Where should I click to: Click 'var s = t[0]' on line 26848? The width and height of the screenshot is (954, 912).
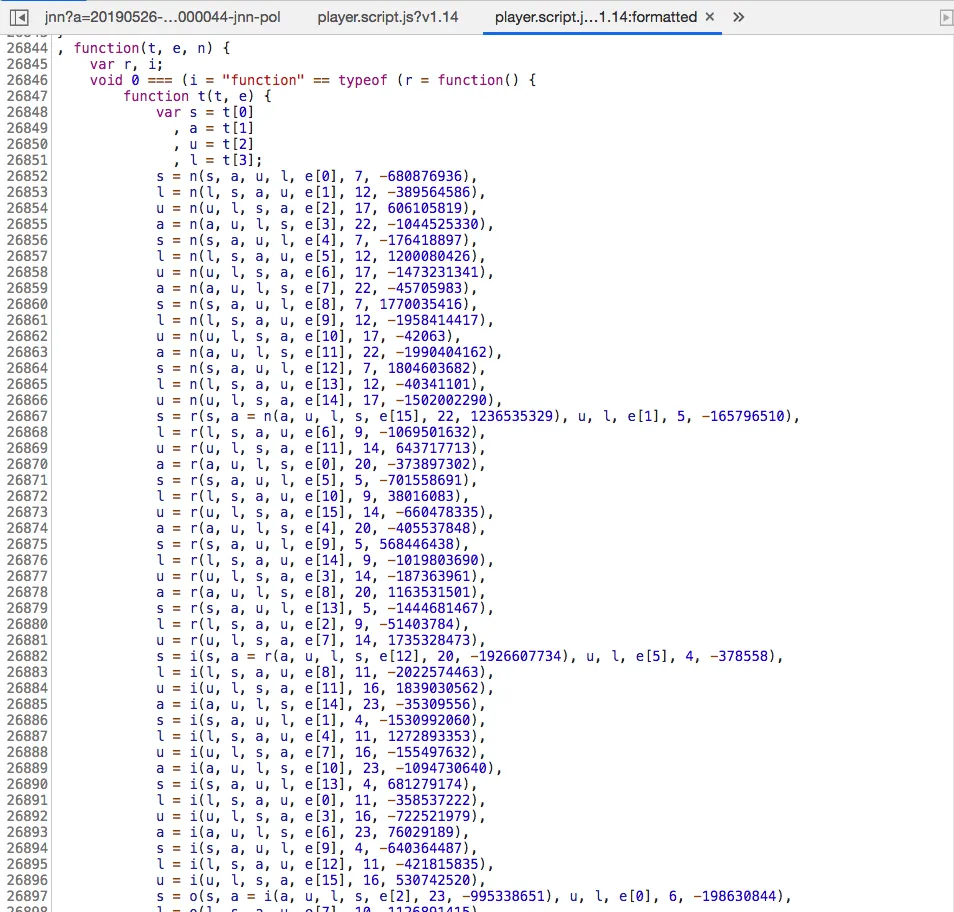coord(204,113)
